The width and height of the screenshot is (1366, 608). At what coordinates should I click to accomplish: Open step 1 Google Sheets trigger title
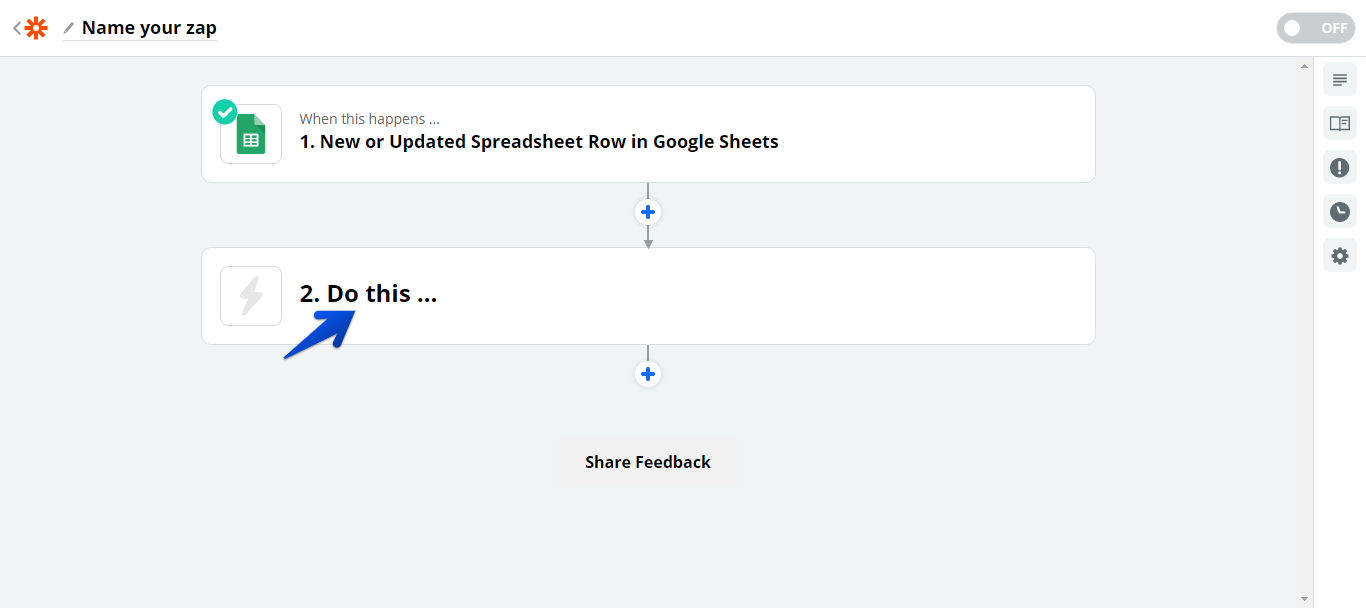tap(539, 142)
